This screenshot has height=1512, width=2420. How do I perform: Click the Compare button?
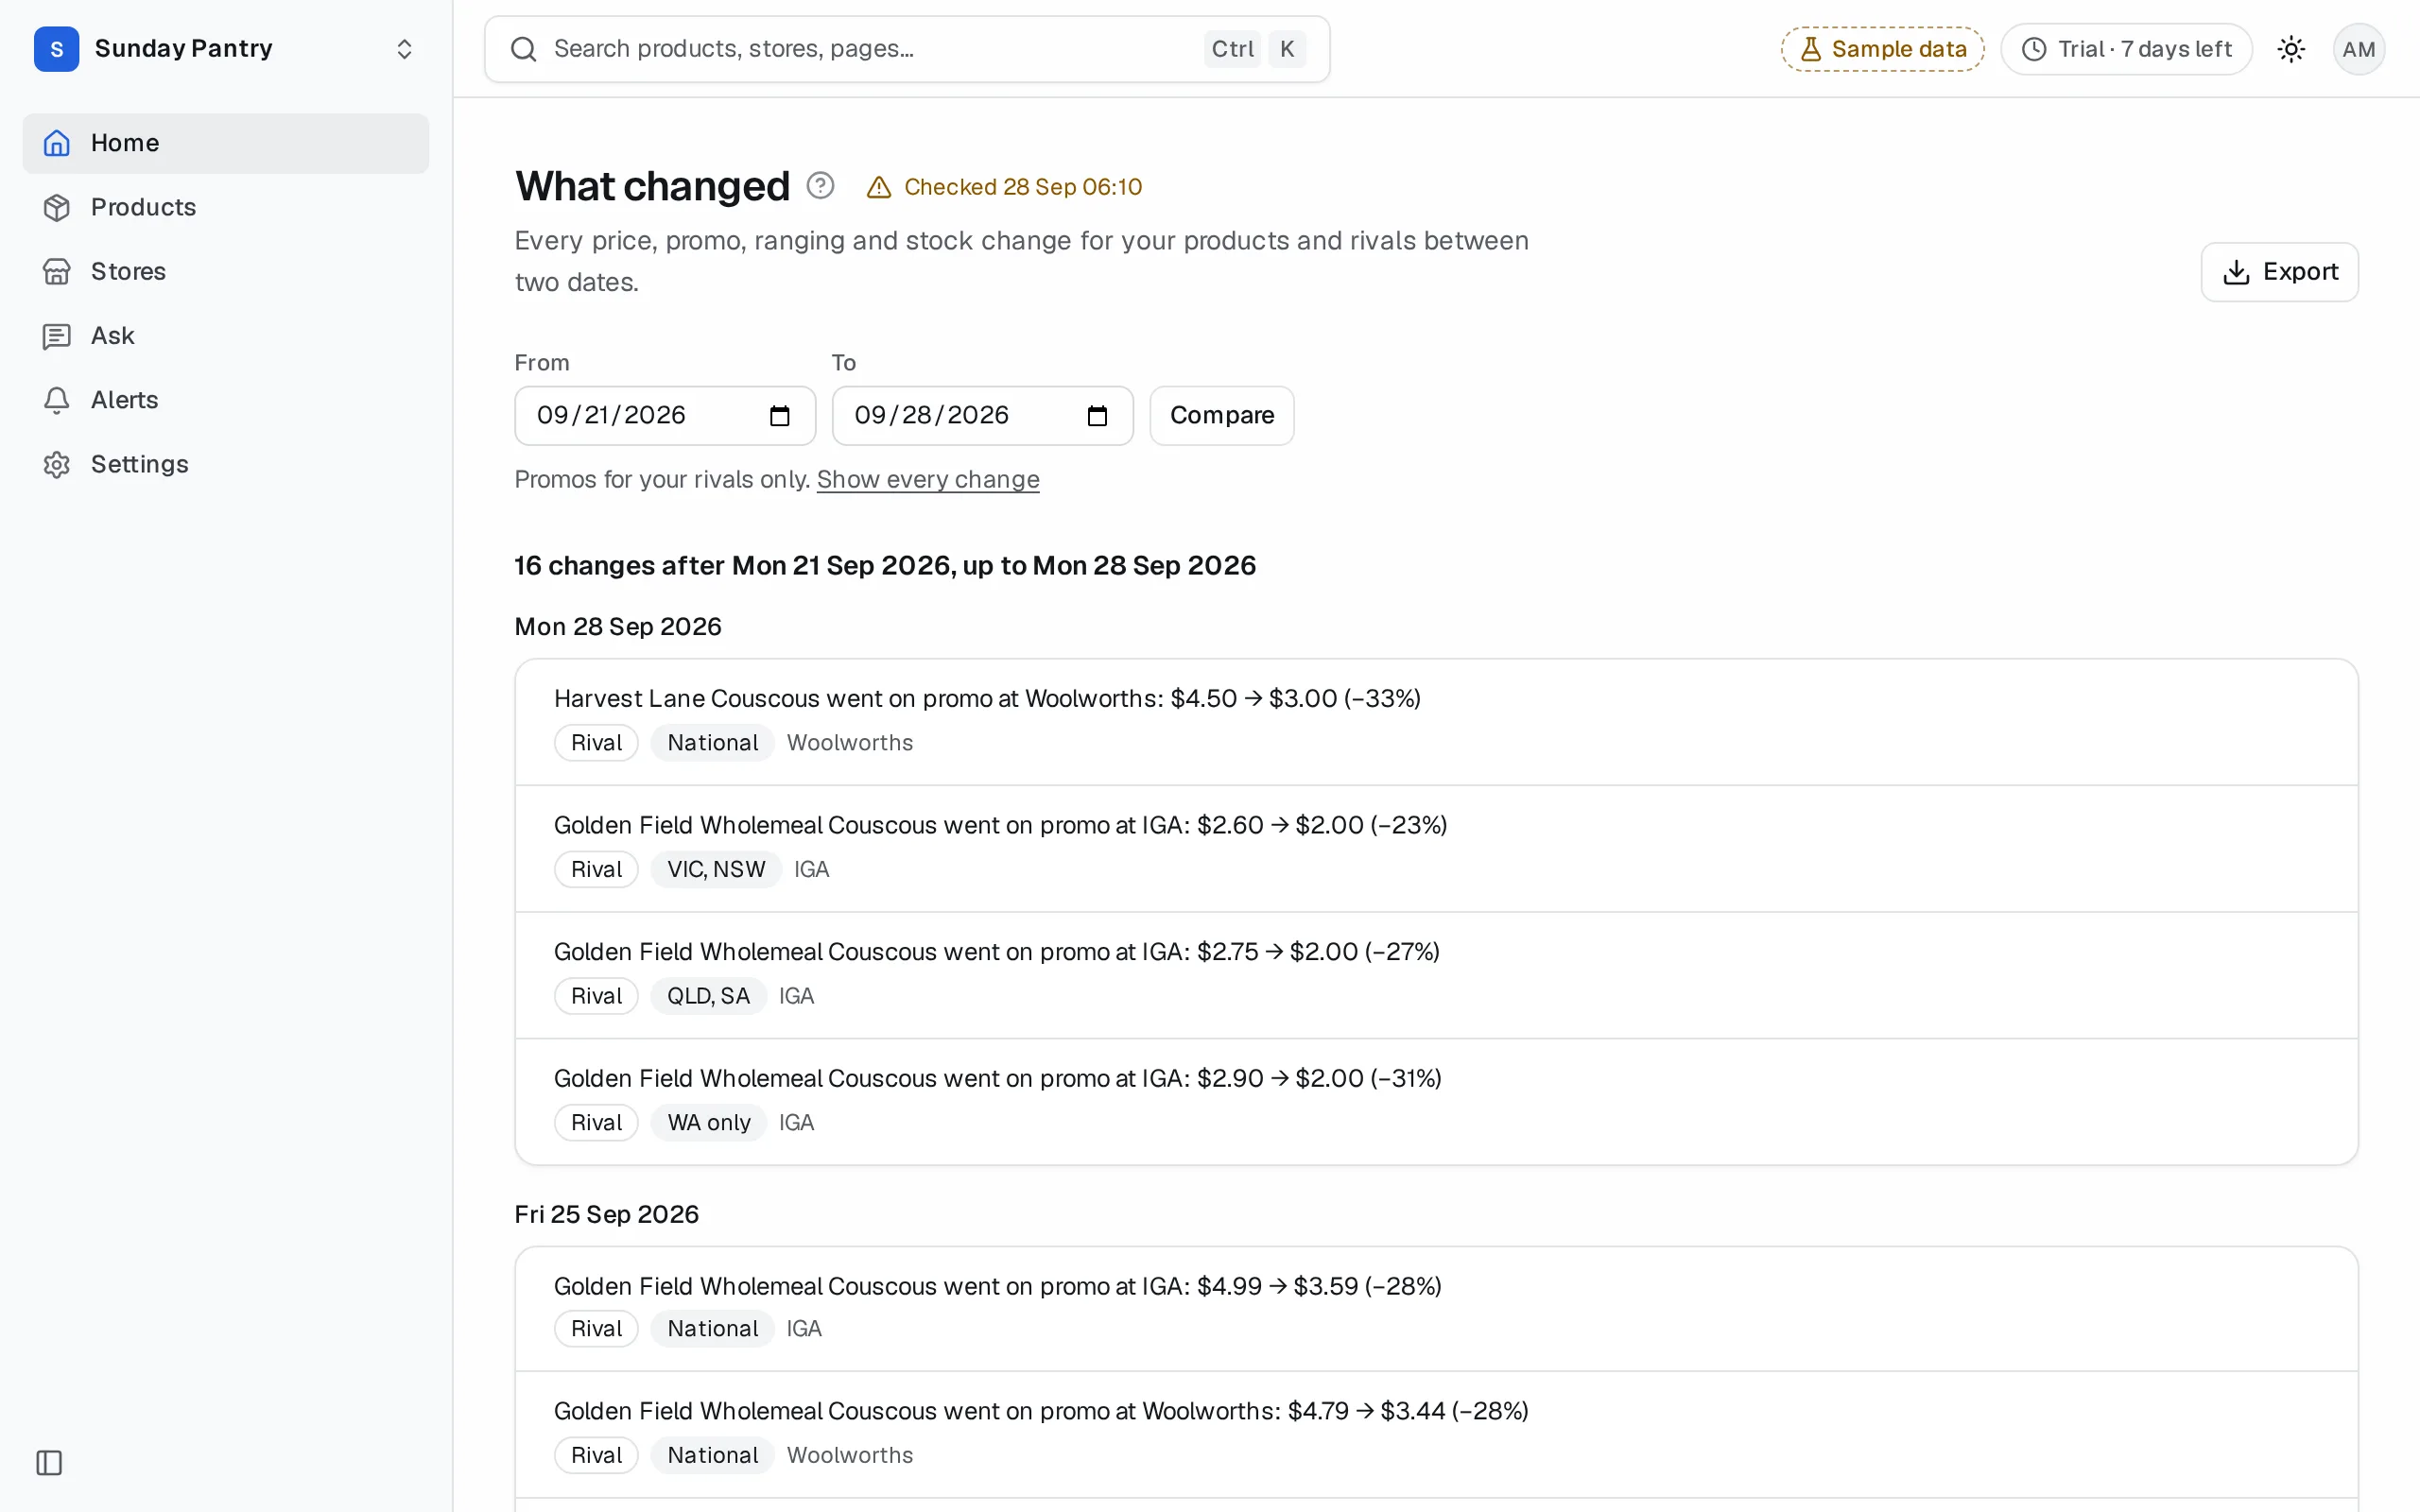(x=1221, y=416)
